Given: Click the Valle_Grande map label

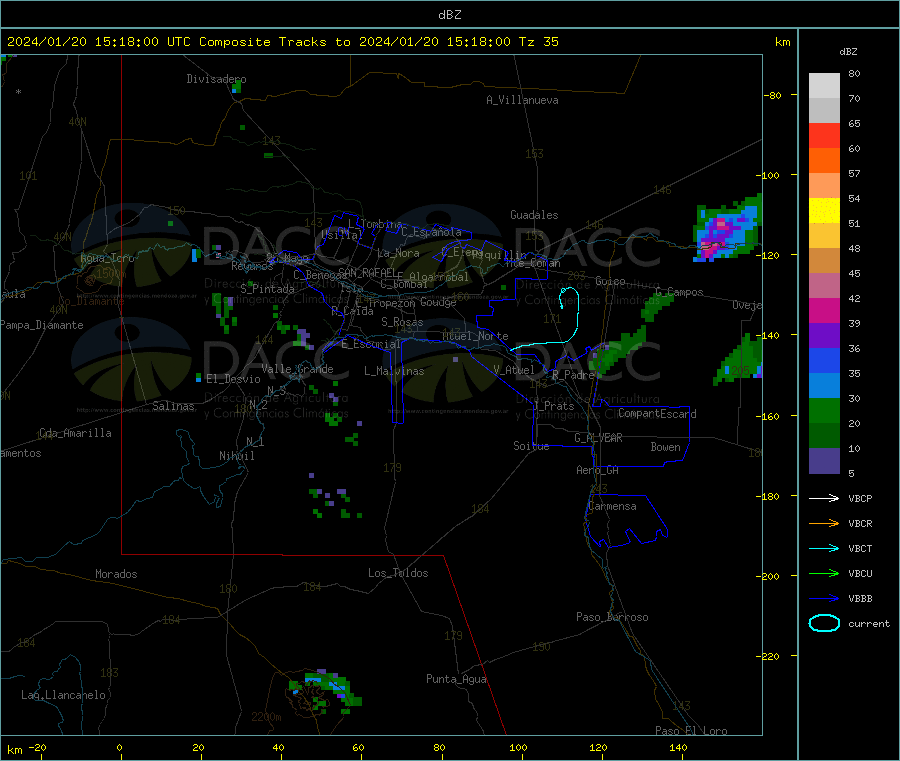Looking at the screenshot, I should [297, 369].
